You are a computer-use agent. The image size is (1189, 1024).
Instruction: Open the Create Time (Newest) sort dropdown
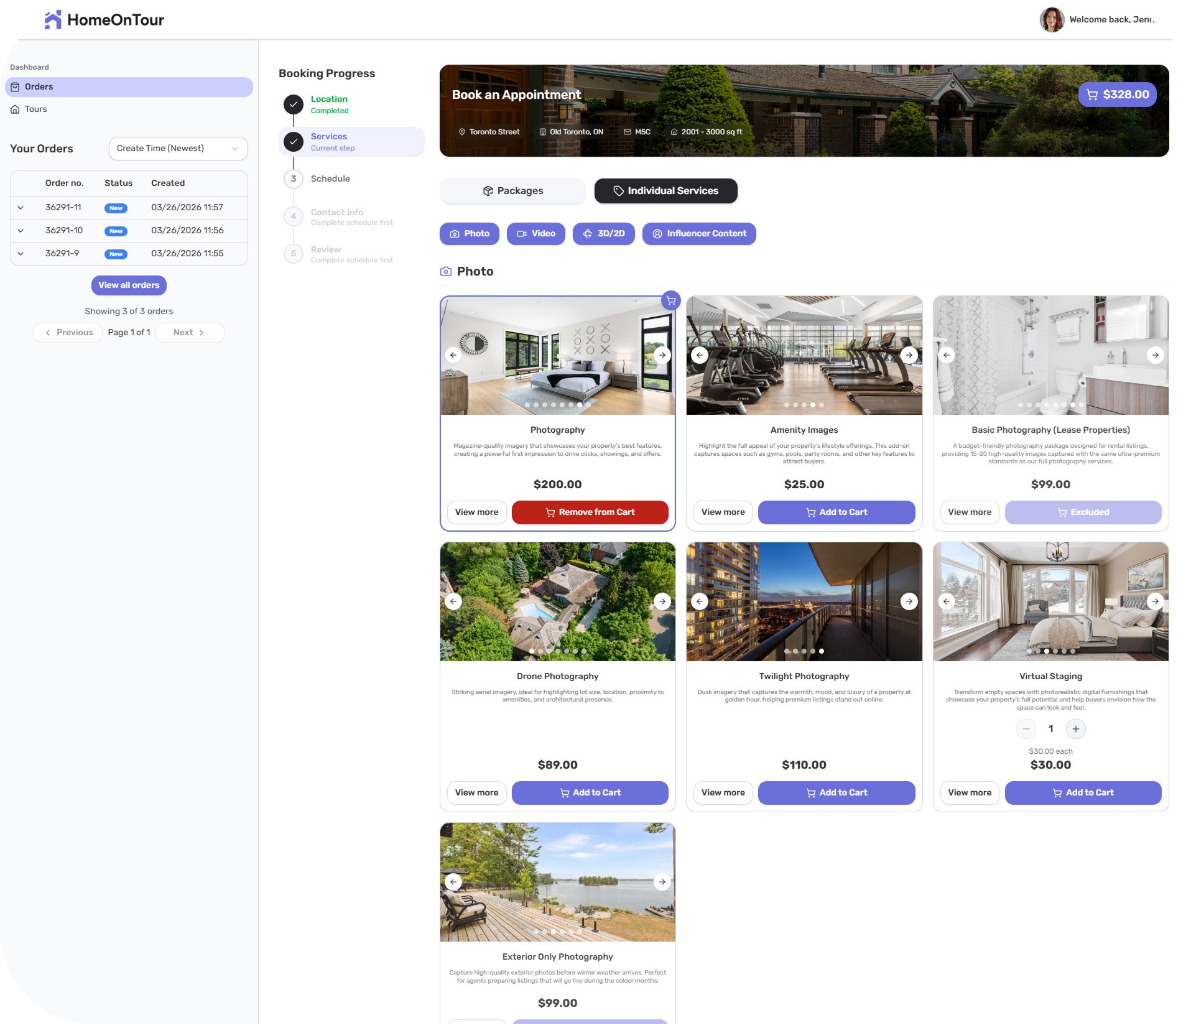tap(178, 148)
